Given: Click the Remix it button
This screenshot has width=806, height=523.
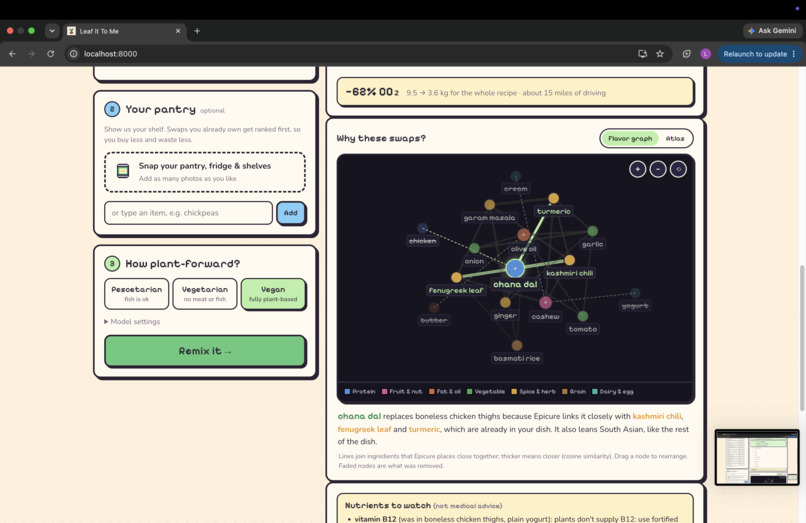Looking at the screenshot, I should point(205,351).
